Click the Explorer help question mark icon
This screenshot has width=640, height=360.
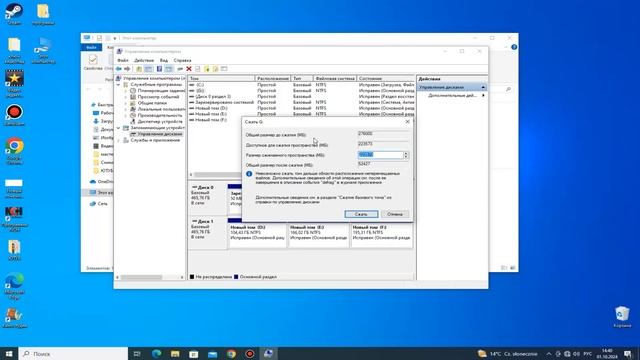(x=514, y=47)
